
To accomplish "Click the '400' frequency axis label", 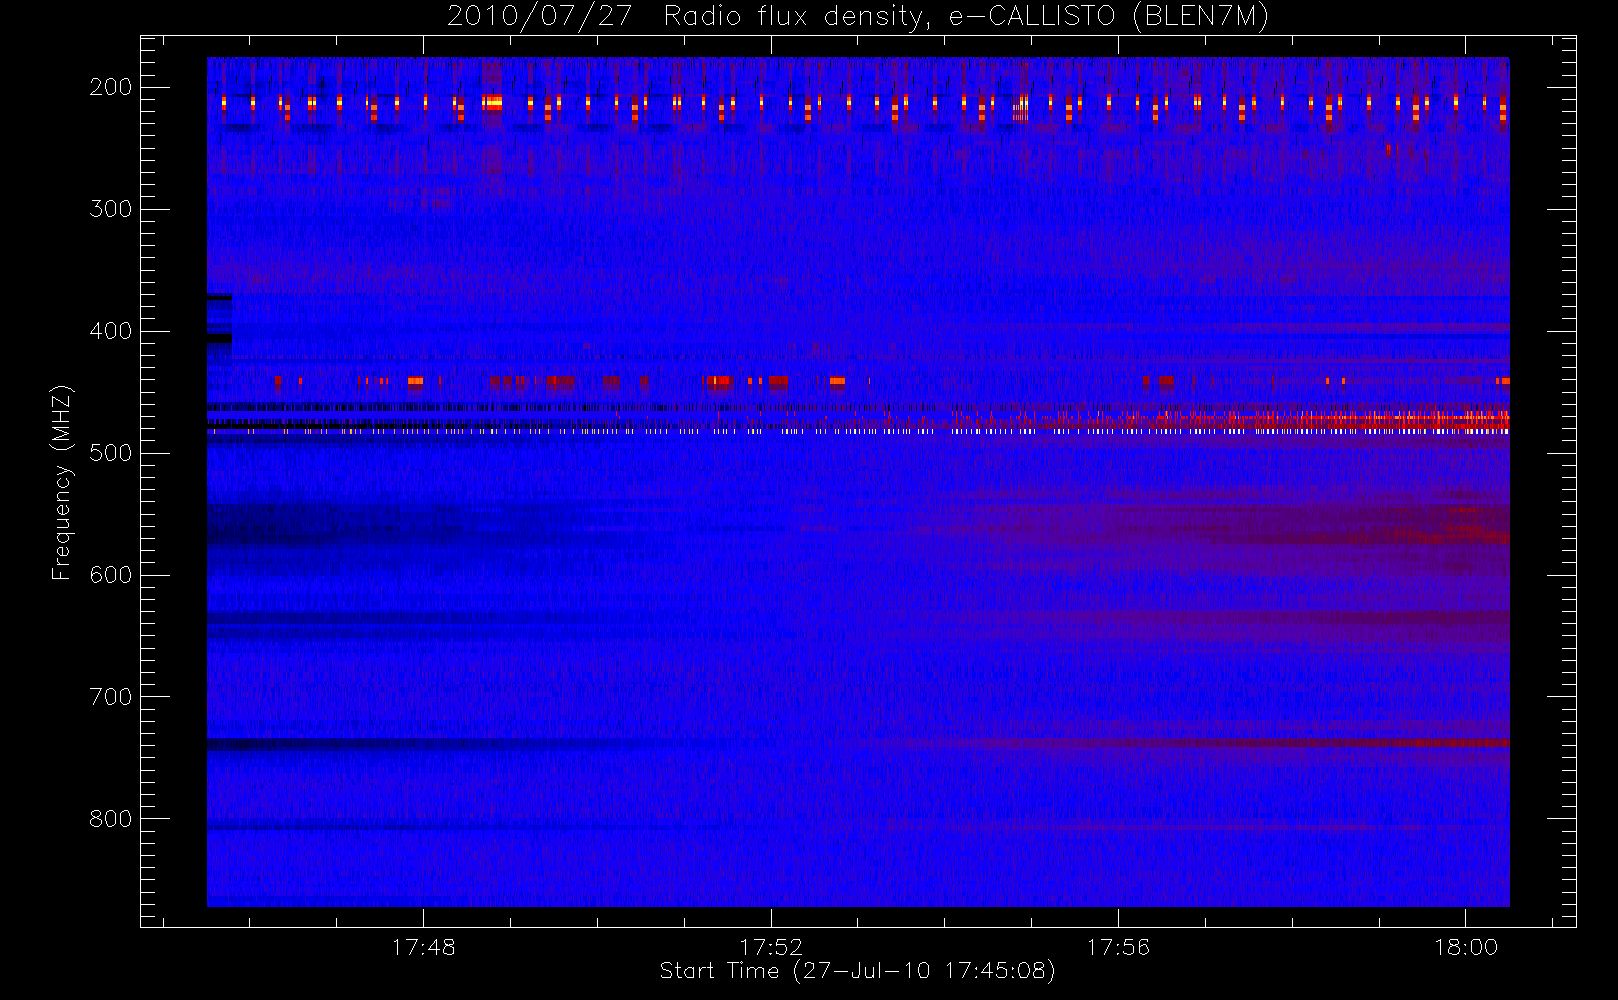I will click(x=111, y=331).
